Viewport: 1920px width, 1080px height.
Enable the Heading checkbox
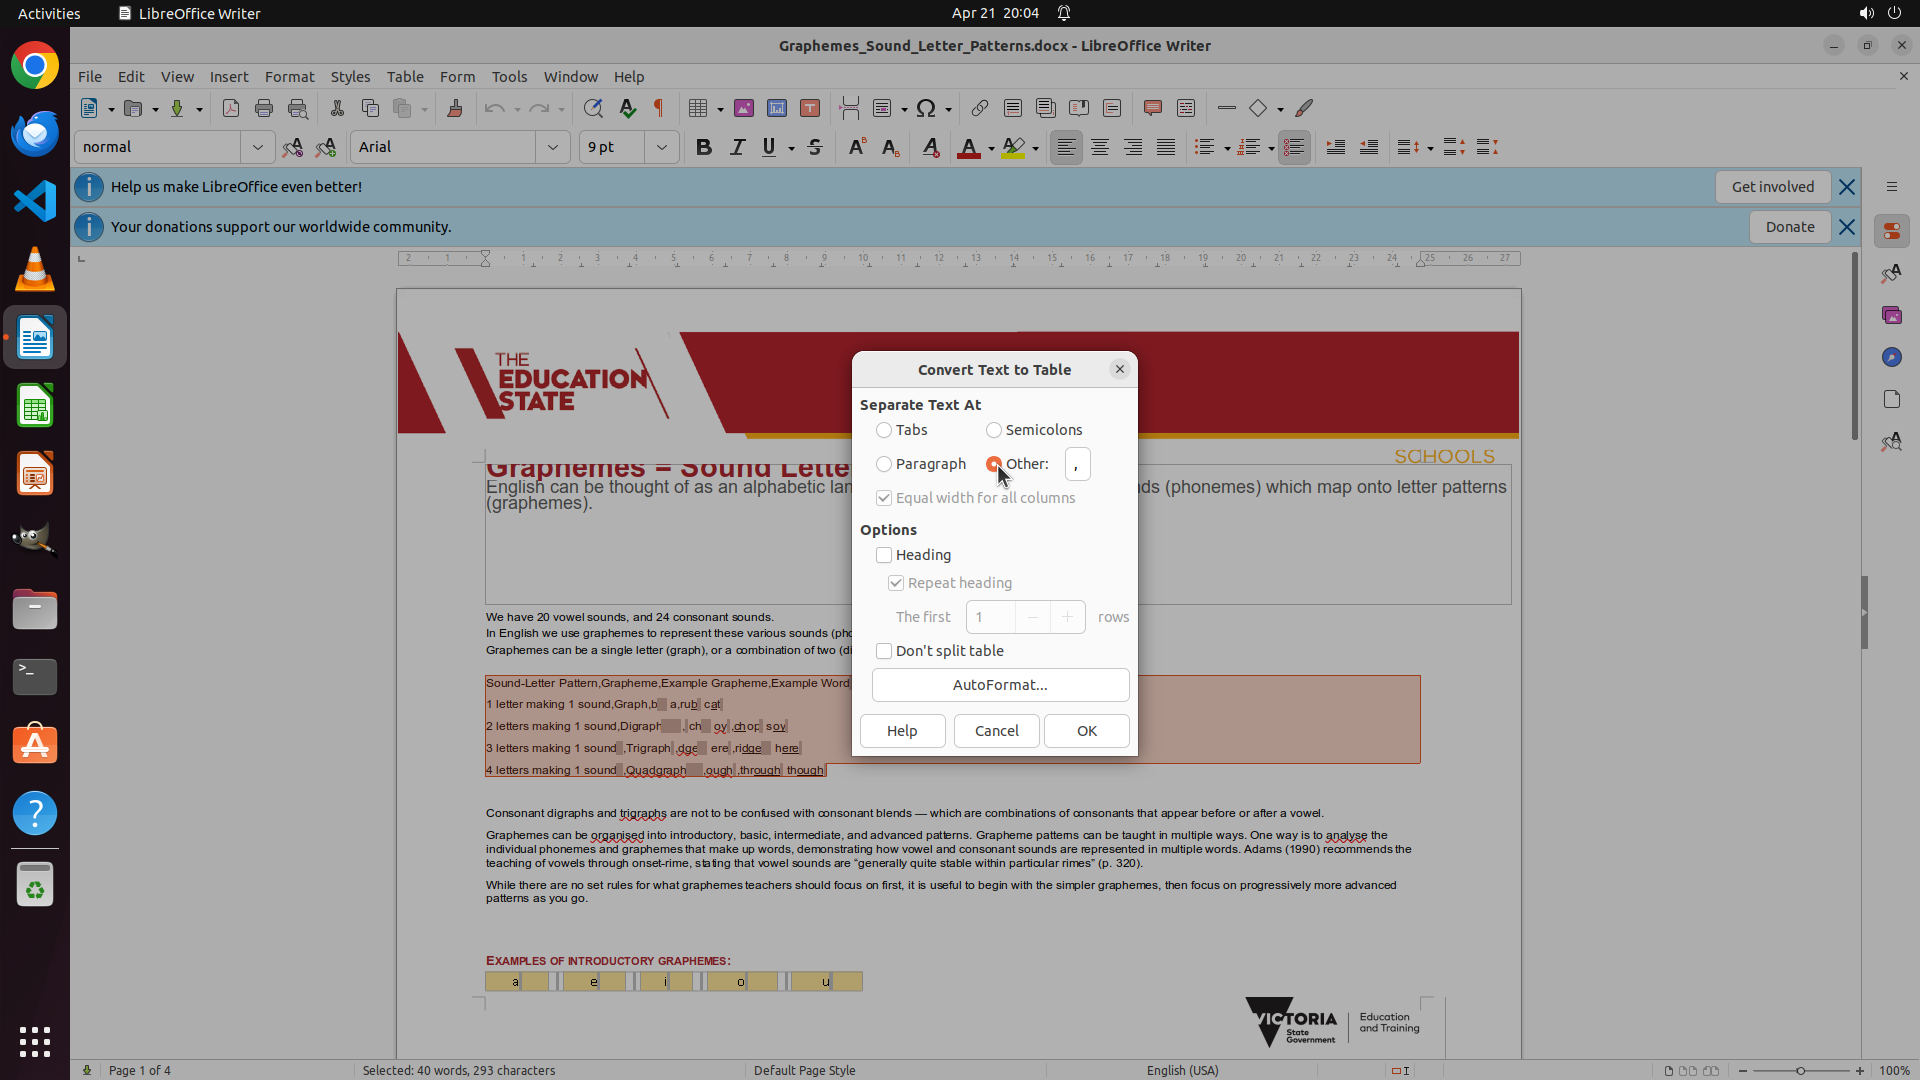pyautogui.click(x=884, y=555)
